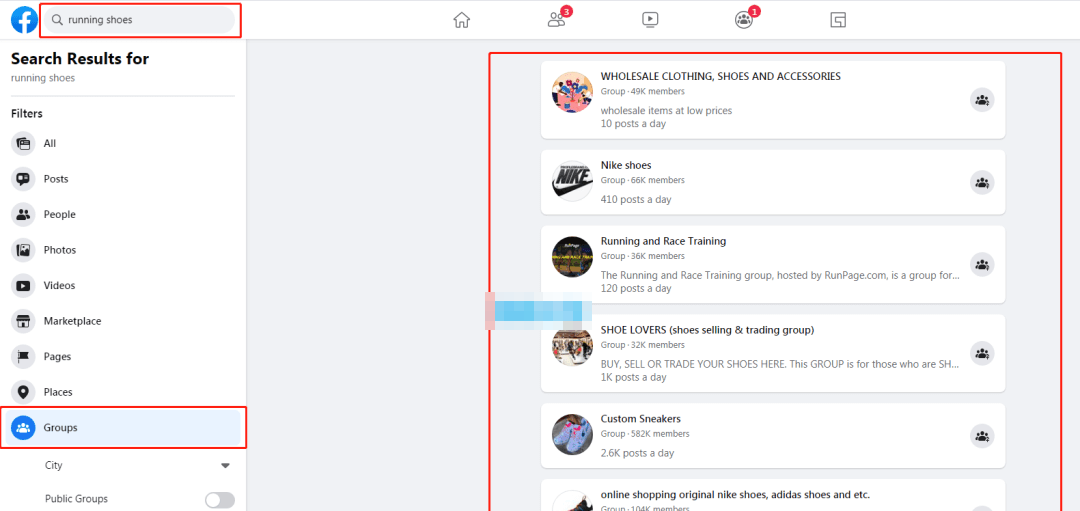Click '10 posts a day' text
1080x511 pixels.
pos(633,124)
